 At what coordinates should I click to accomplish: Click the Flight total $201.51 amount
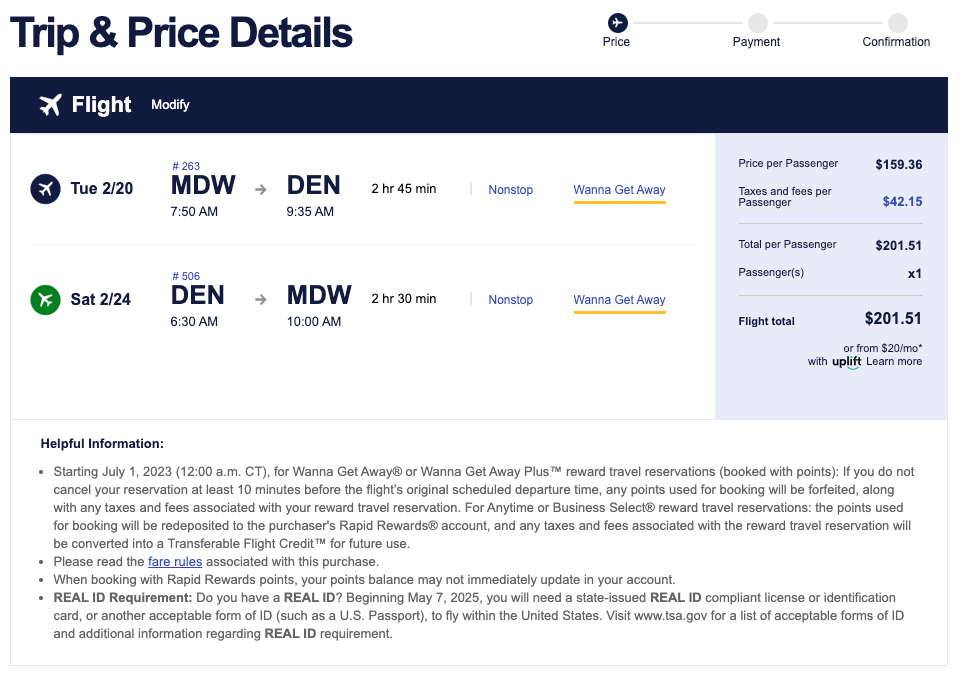[892, 319]
